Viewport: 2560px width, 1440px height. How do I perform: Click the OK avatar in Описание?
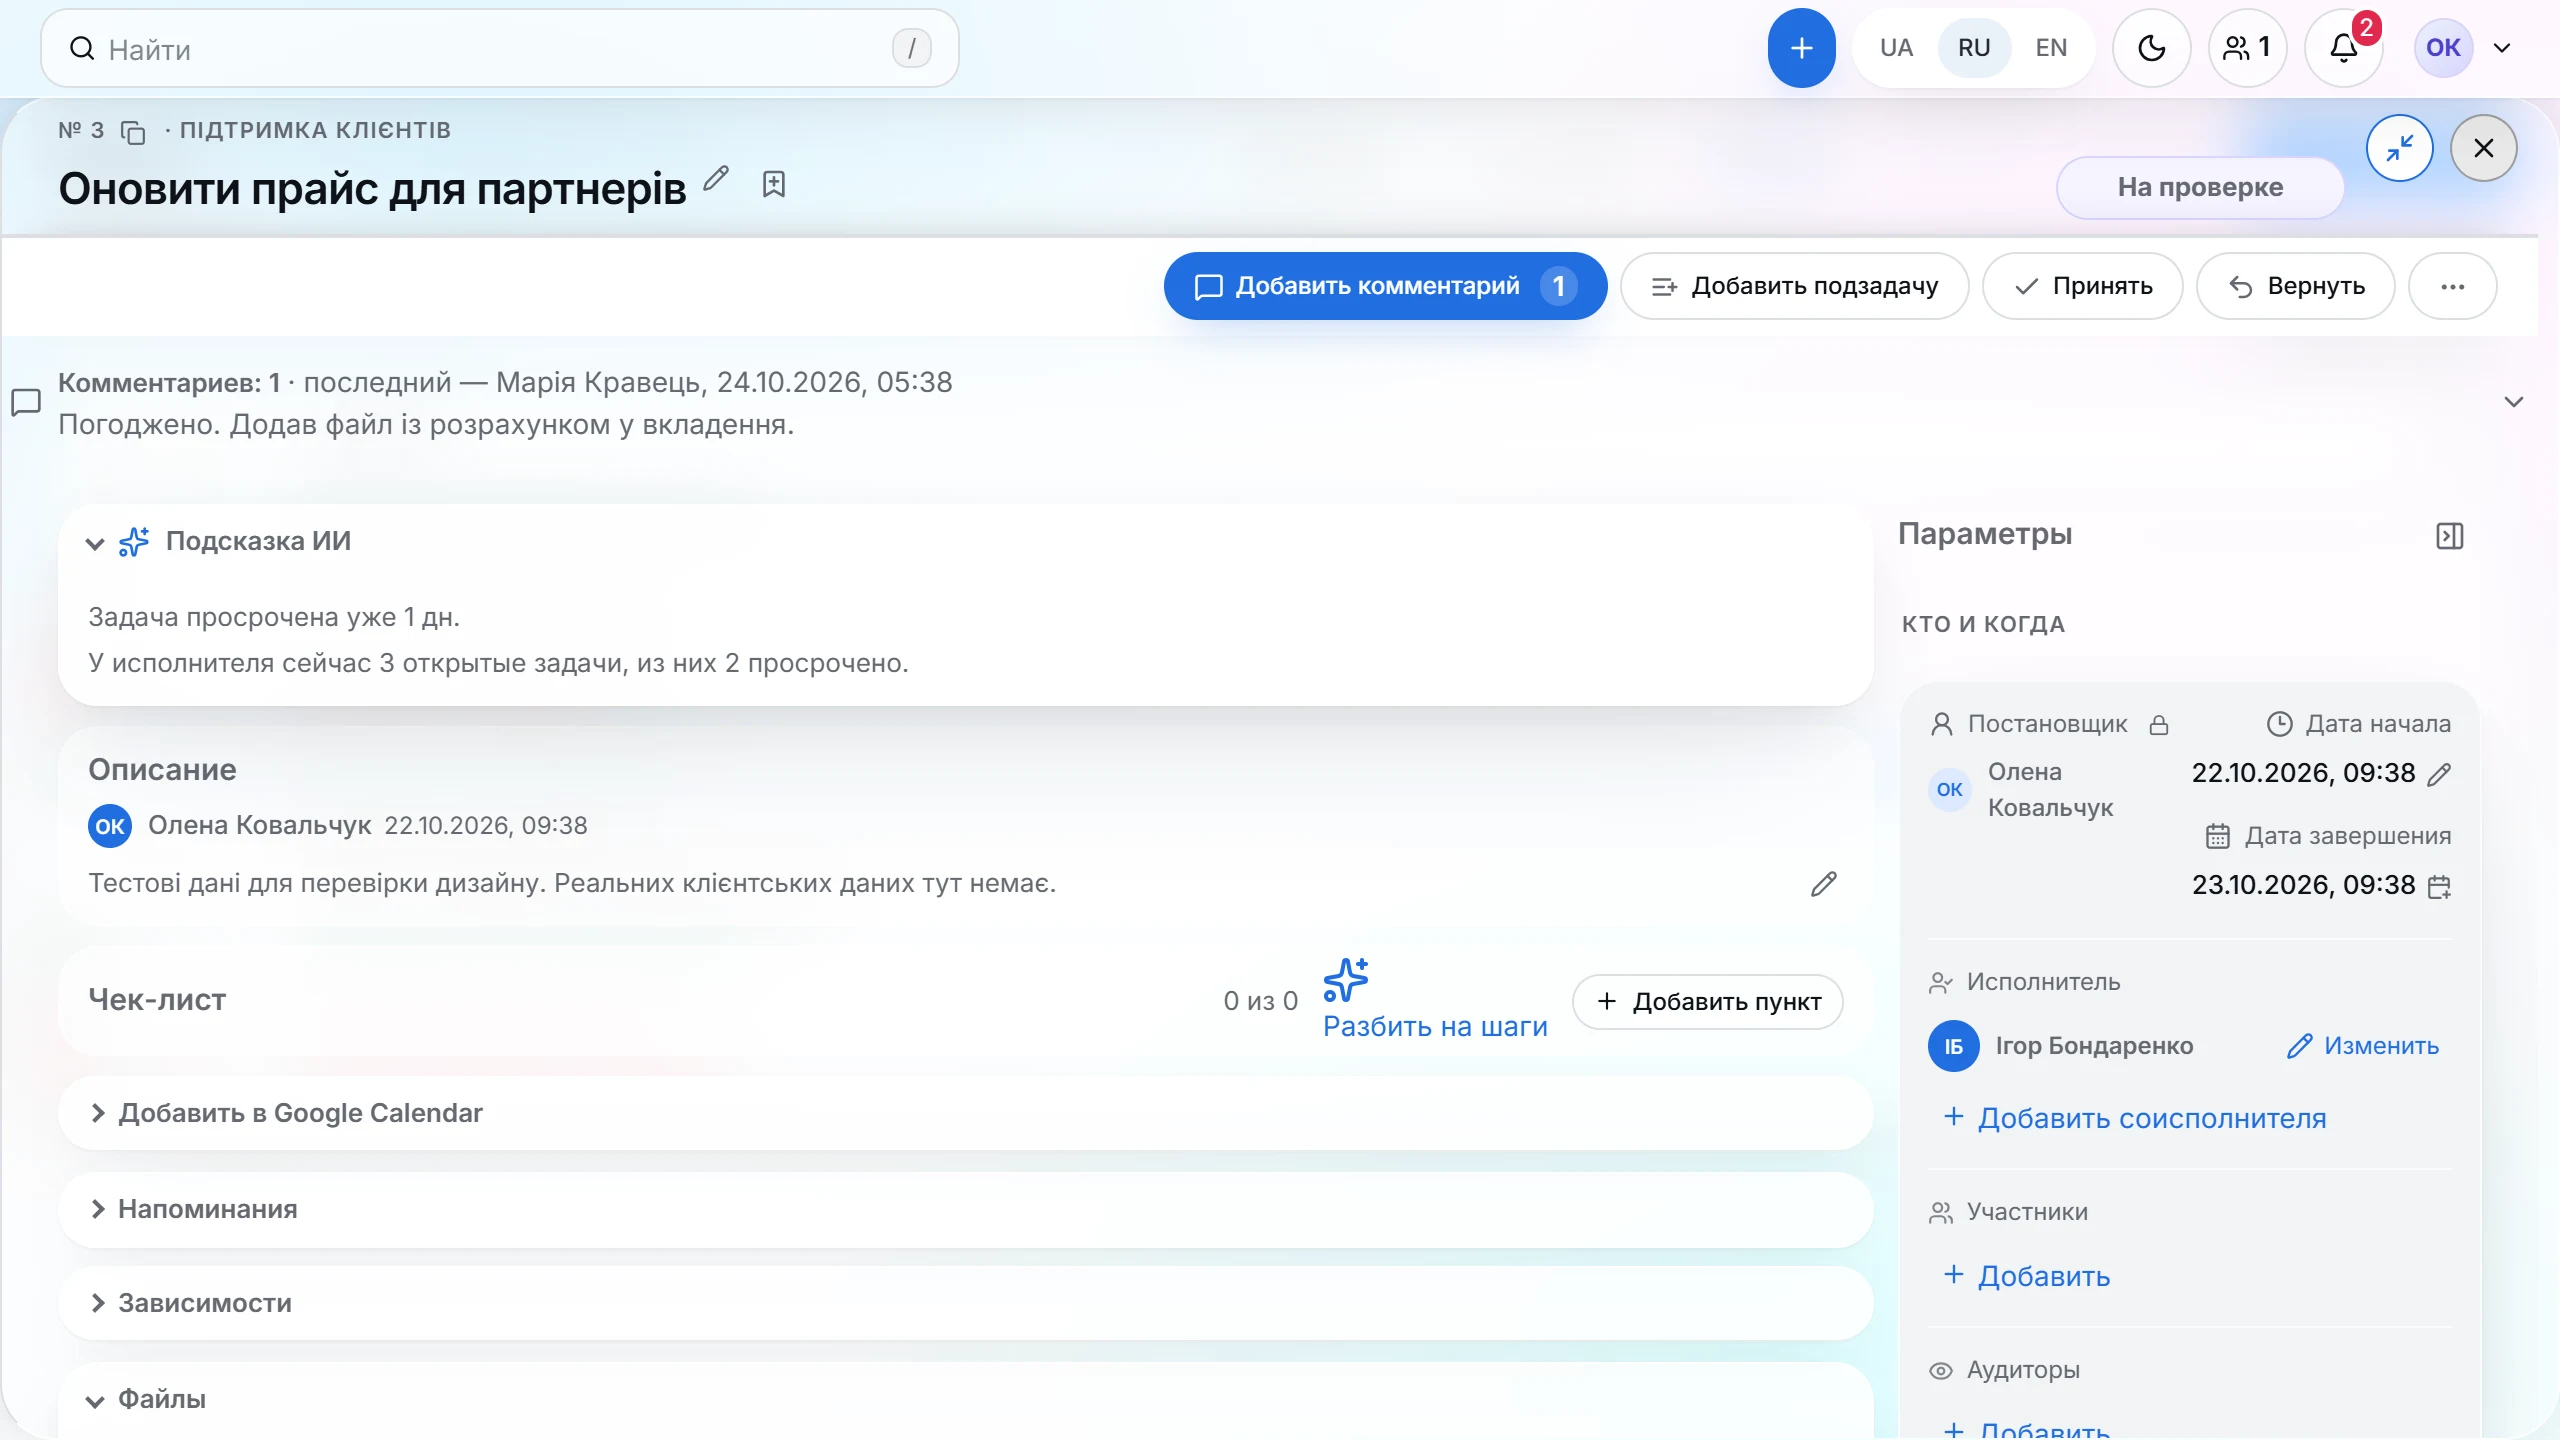coord(110,826)
